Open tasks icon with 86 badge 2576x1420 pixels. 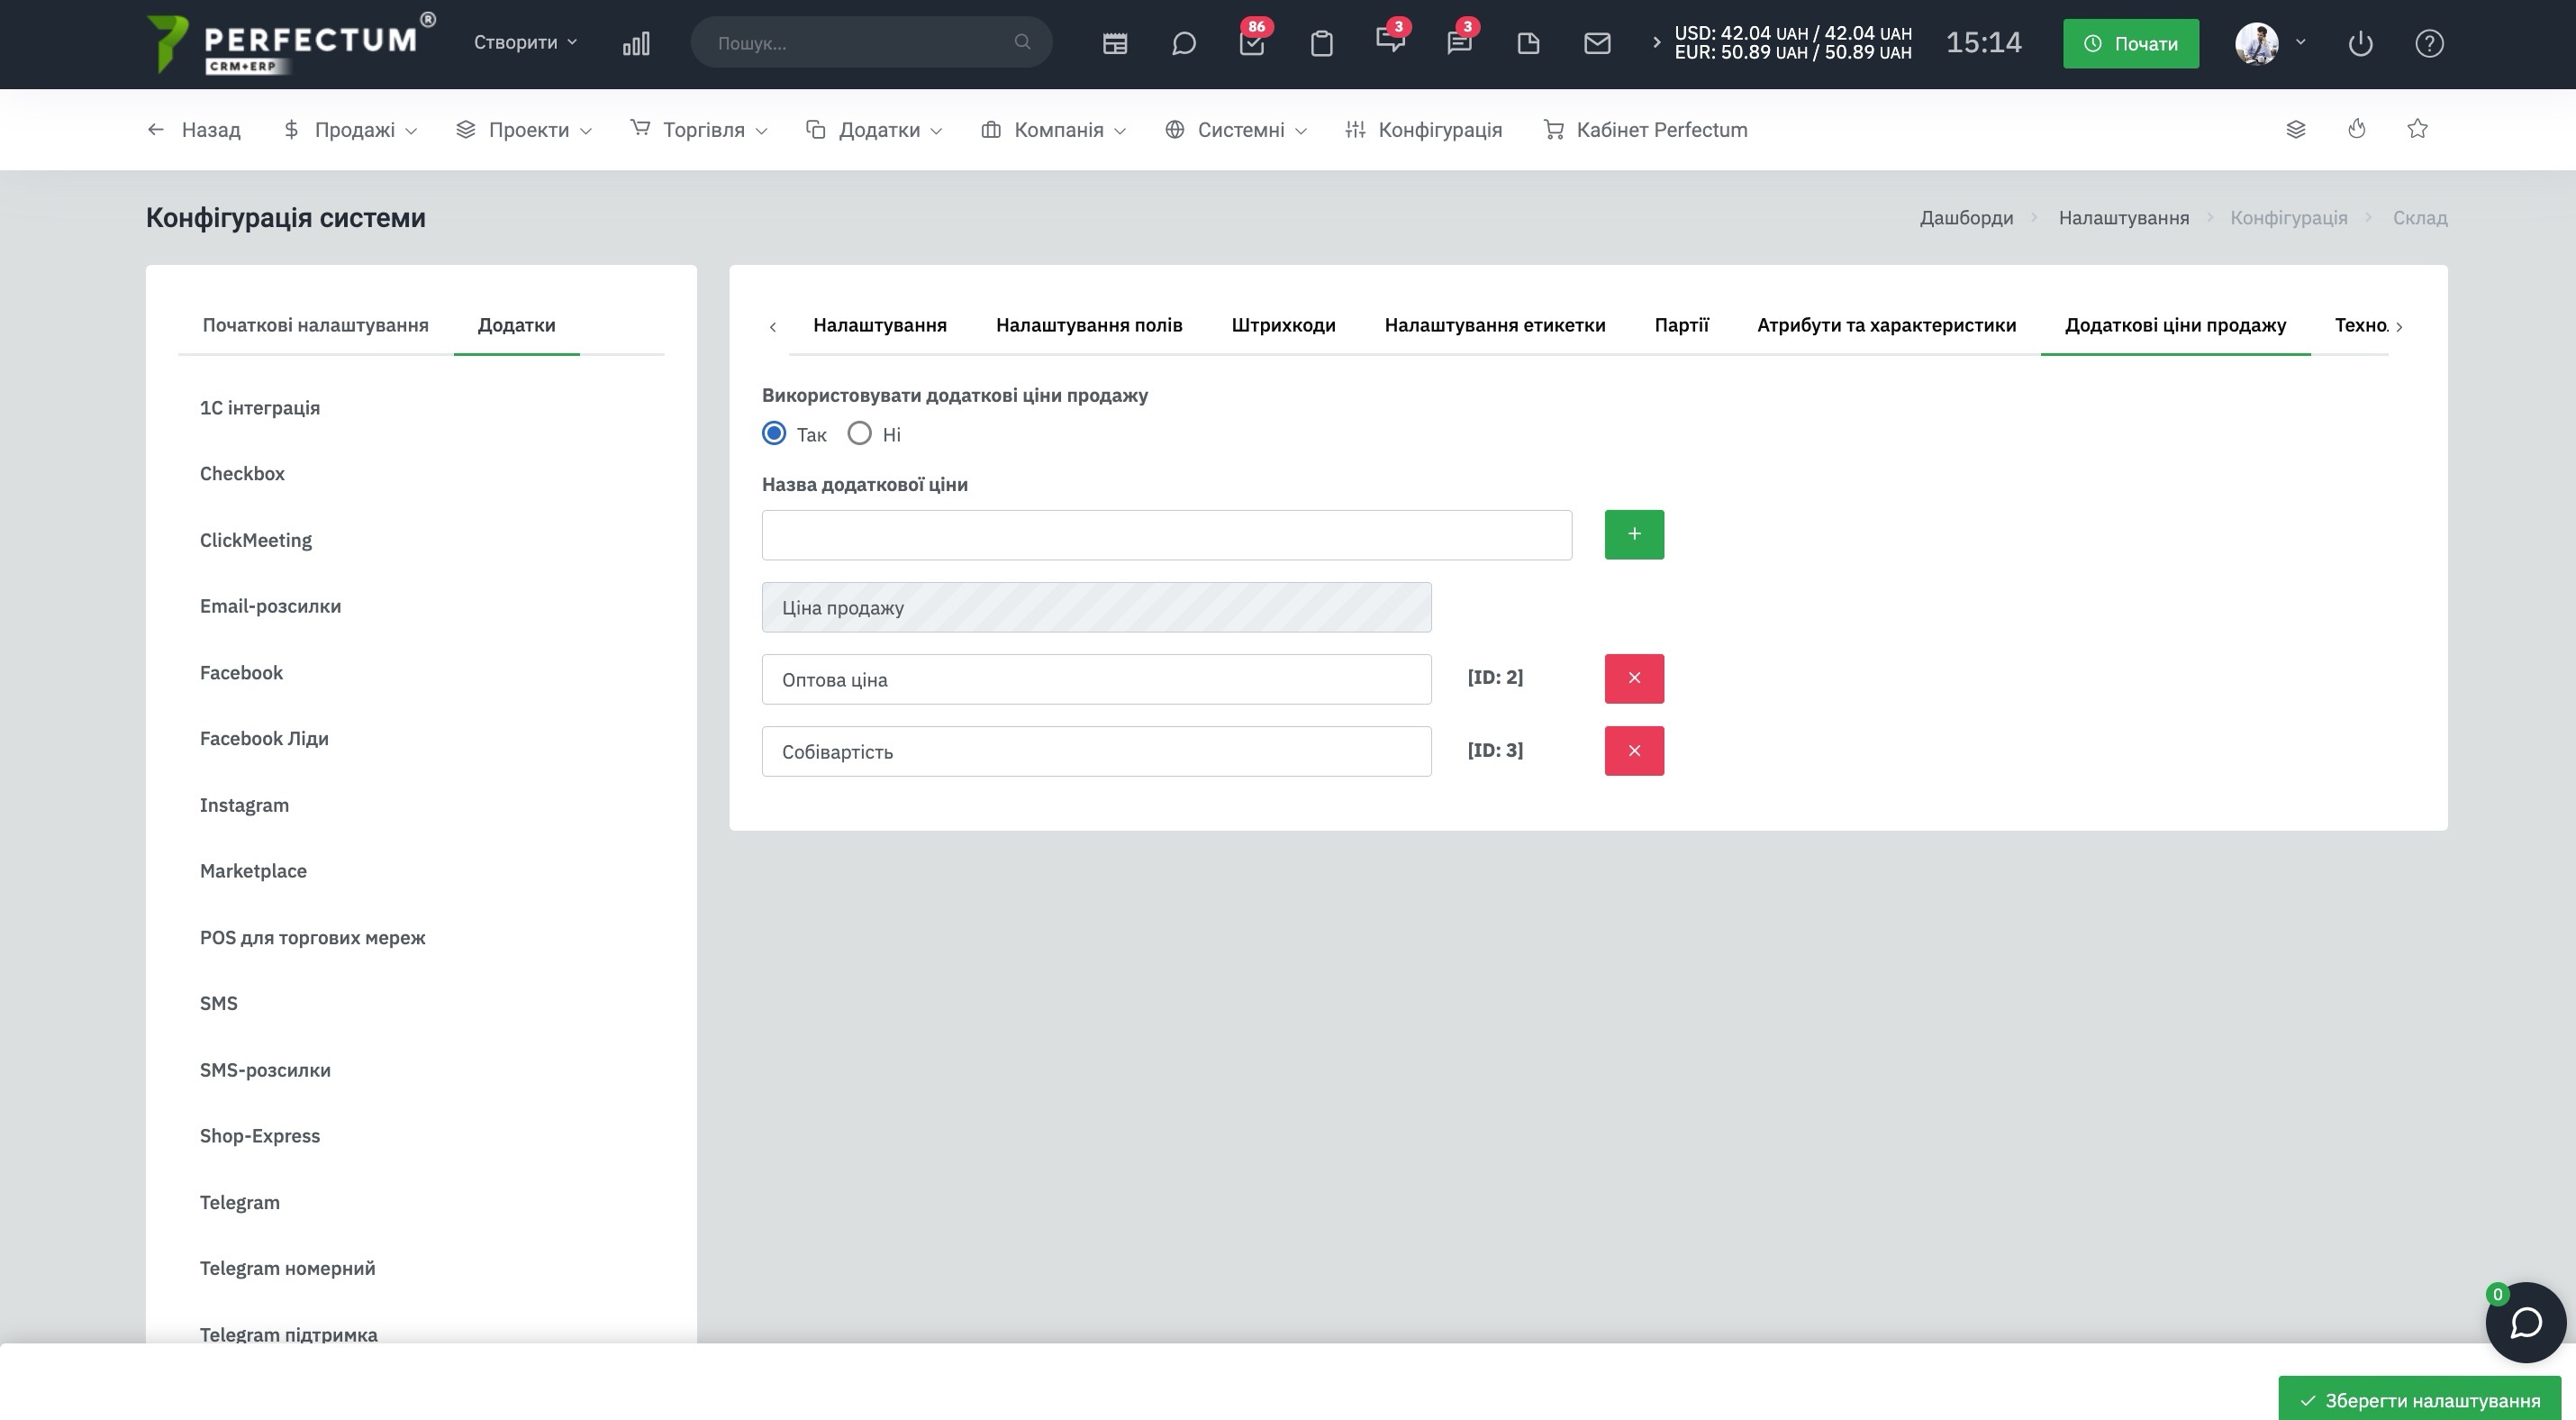click(x=1252, y=43)
